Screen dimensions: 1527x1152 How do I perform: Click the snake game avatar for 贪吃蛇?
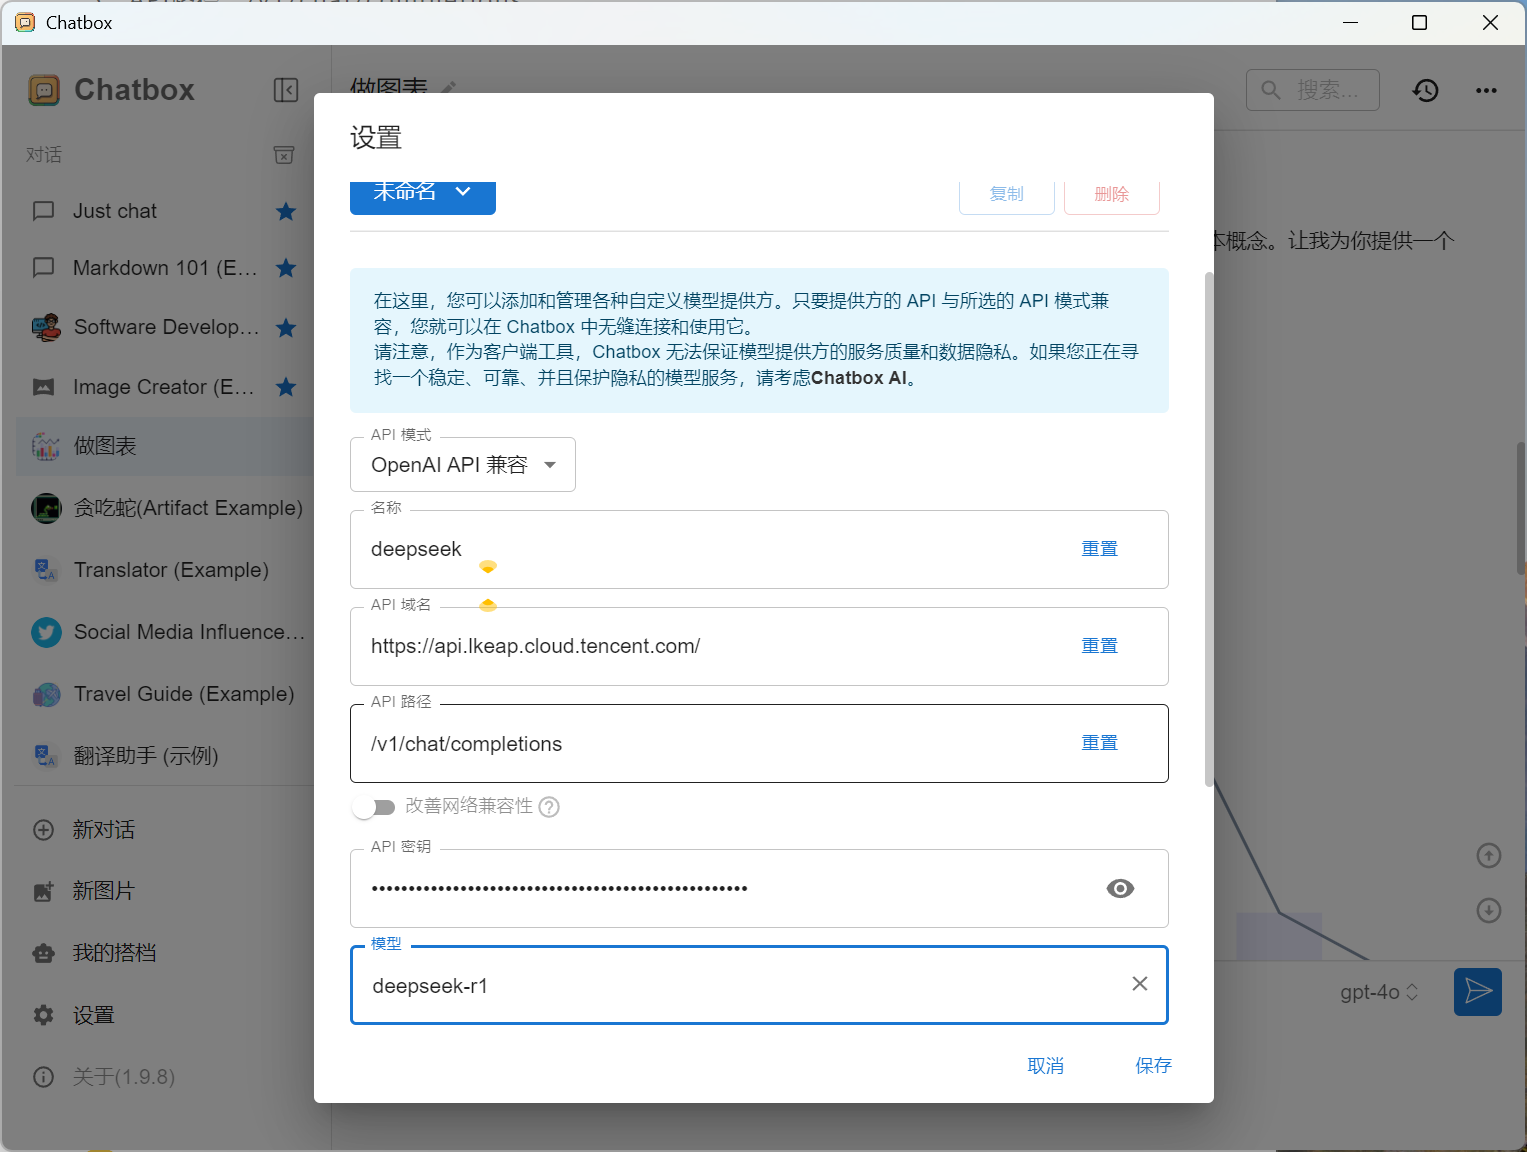coord(46,508)
